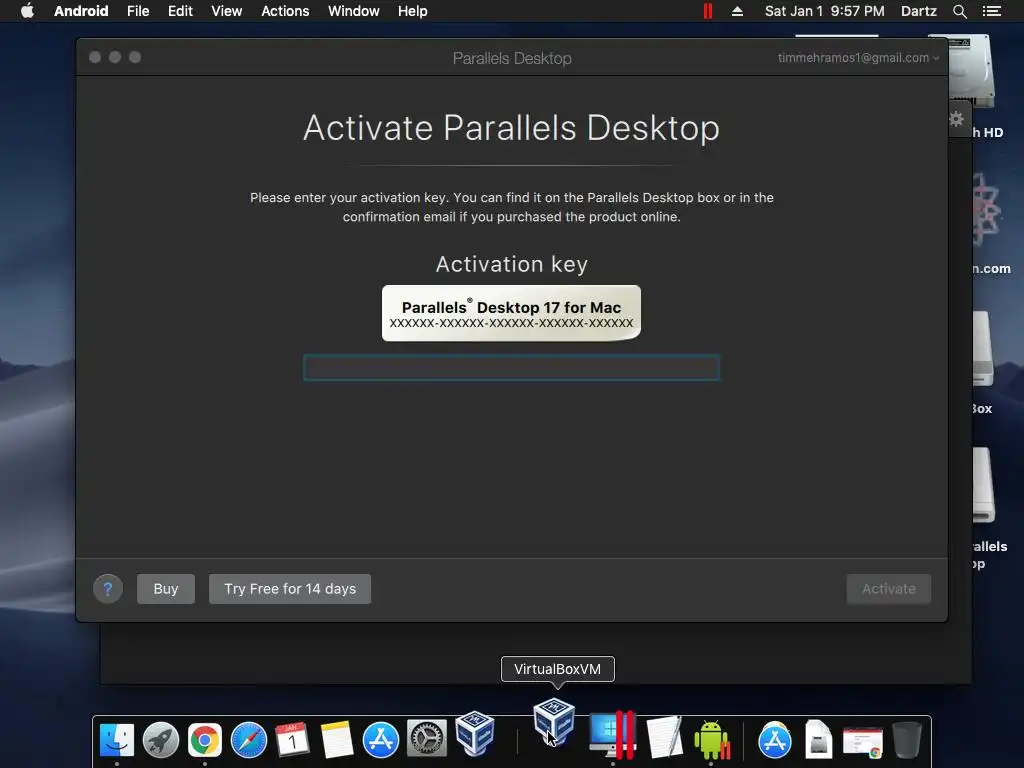
Task: Open the Actions menu
Action: (285, 11)
